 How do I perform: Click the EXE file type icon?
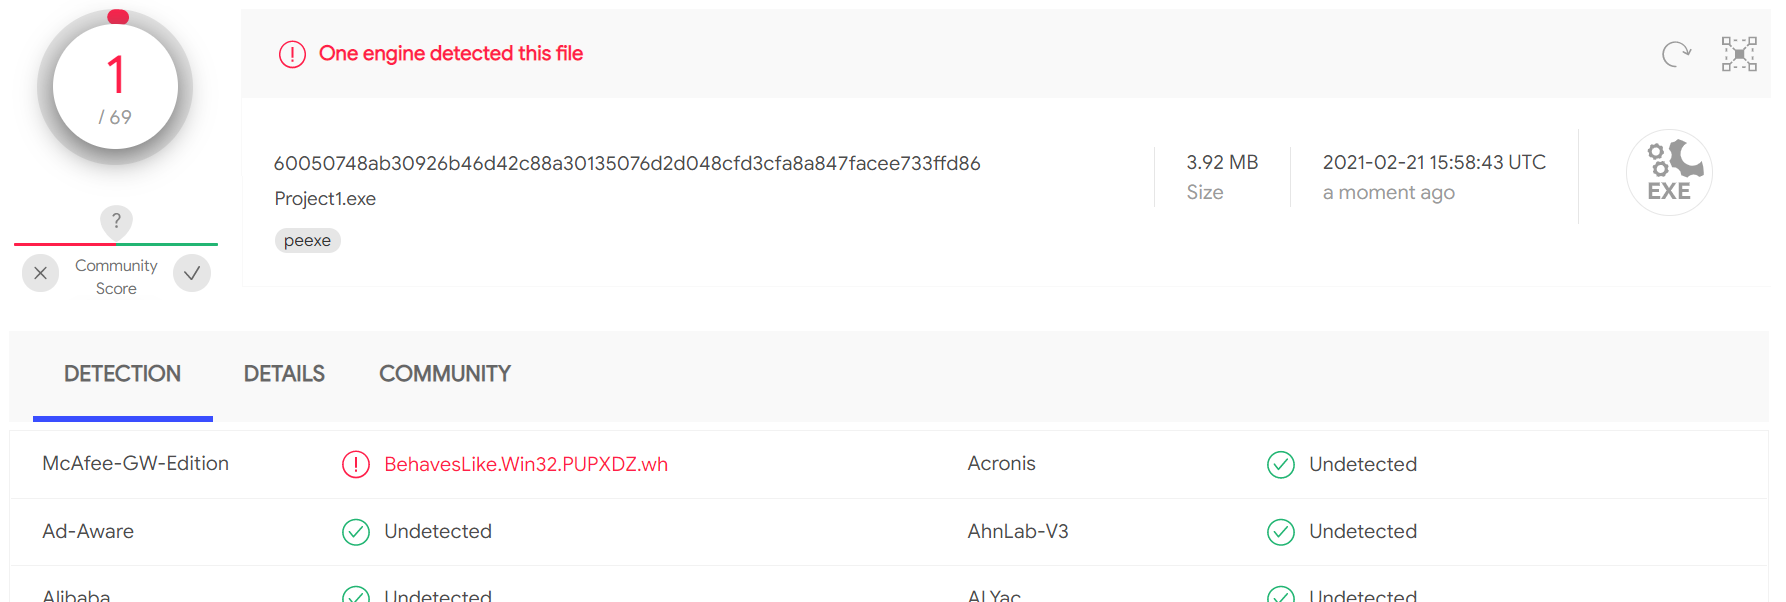(1669, 172)
